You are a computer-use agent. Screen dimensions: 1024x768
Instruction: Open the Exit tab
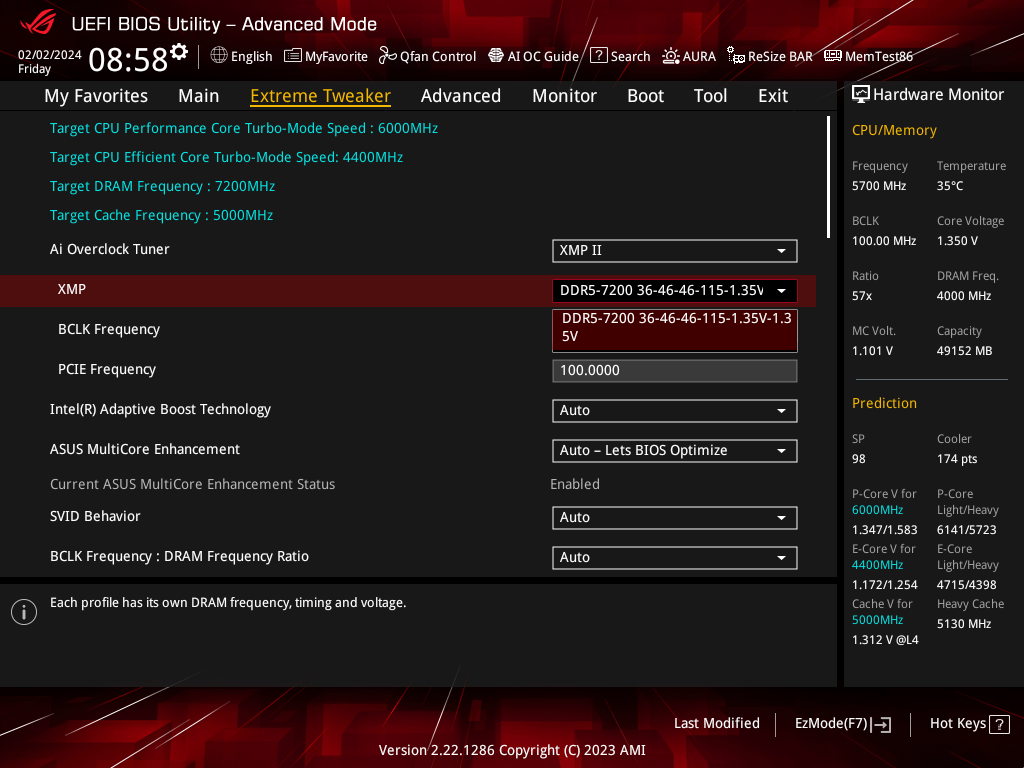[x=773, y=96]
